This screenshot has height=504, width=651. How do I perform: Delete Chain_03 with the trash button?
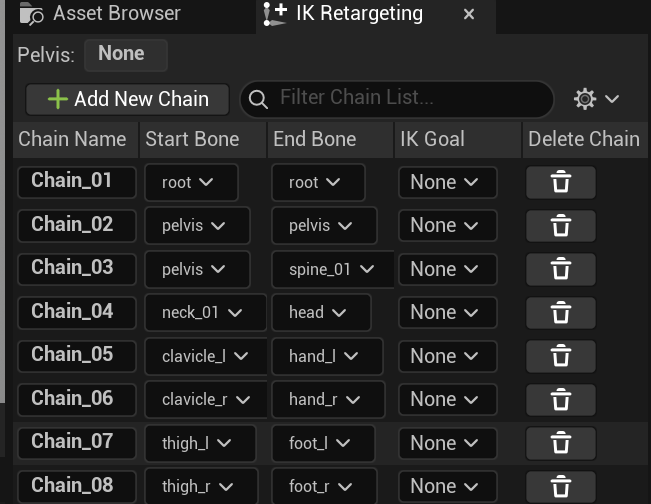click(x=560, y=269)
